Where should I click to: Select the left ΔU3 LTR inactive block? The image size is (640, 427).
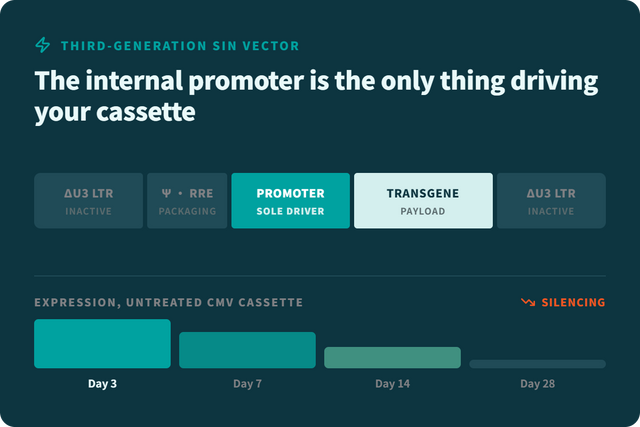pyautogui.click(x=89, y=201)
